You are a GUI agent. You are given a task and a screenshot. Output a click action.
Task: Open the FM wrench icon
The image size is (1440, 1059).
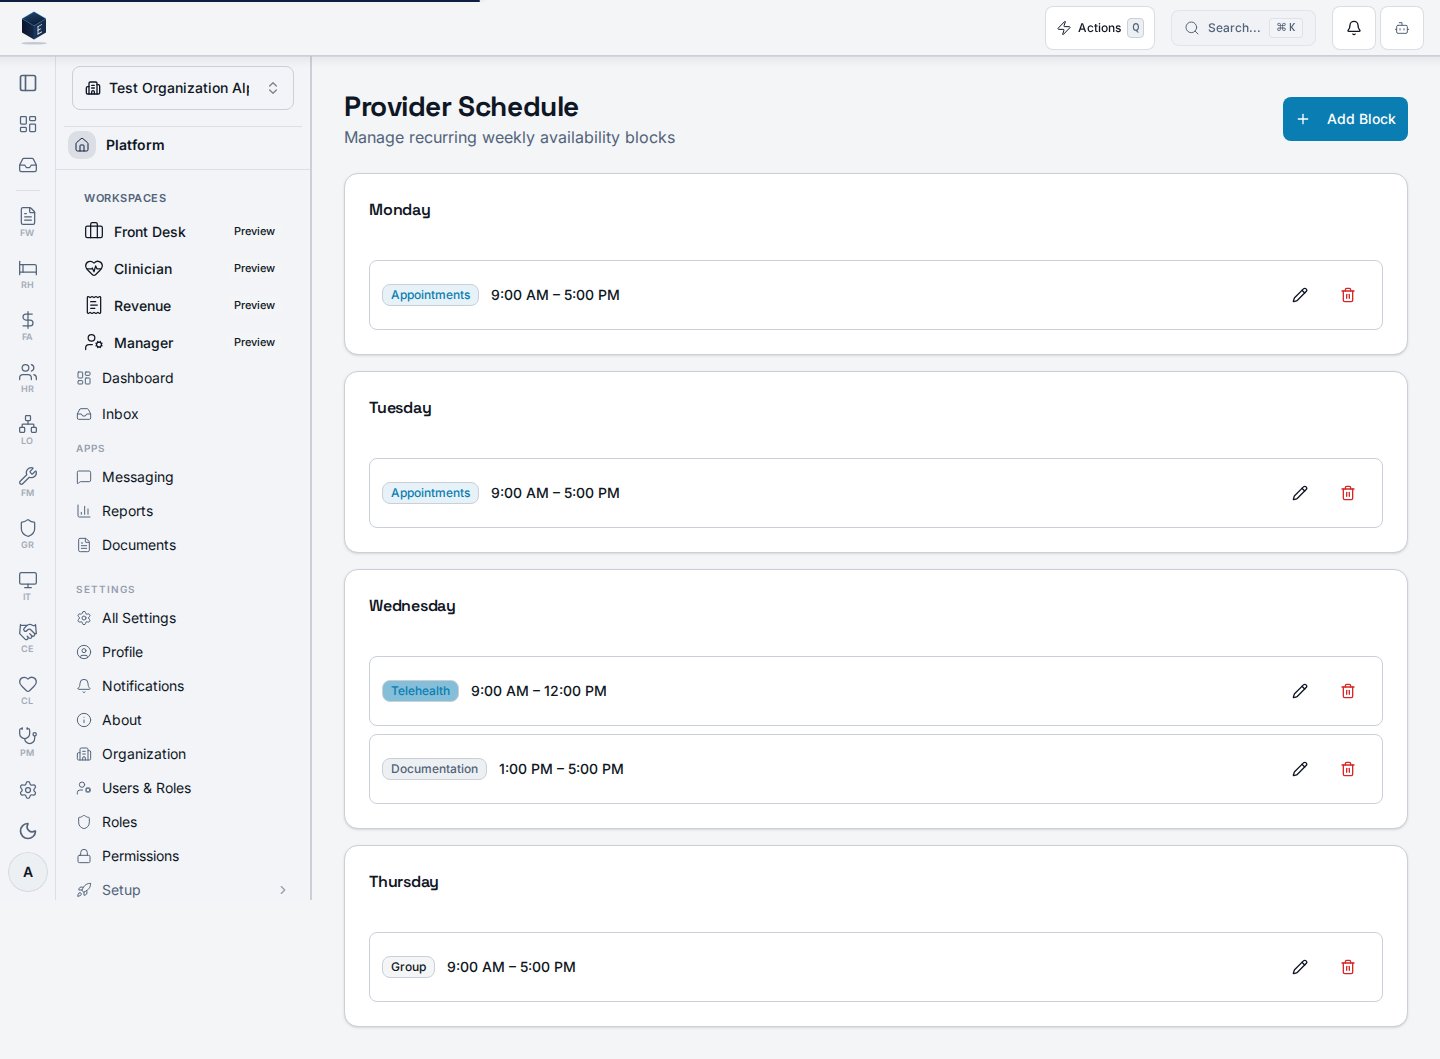click(x=28, y=481)
